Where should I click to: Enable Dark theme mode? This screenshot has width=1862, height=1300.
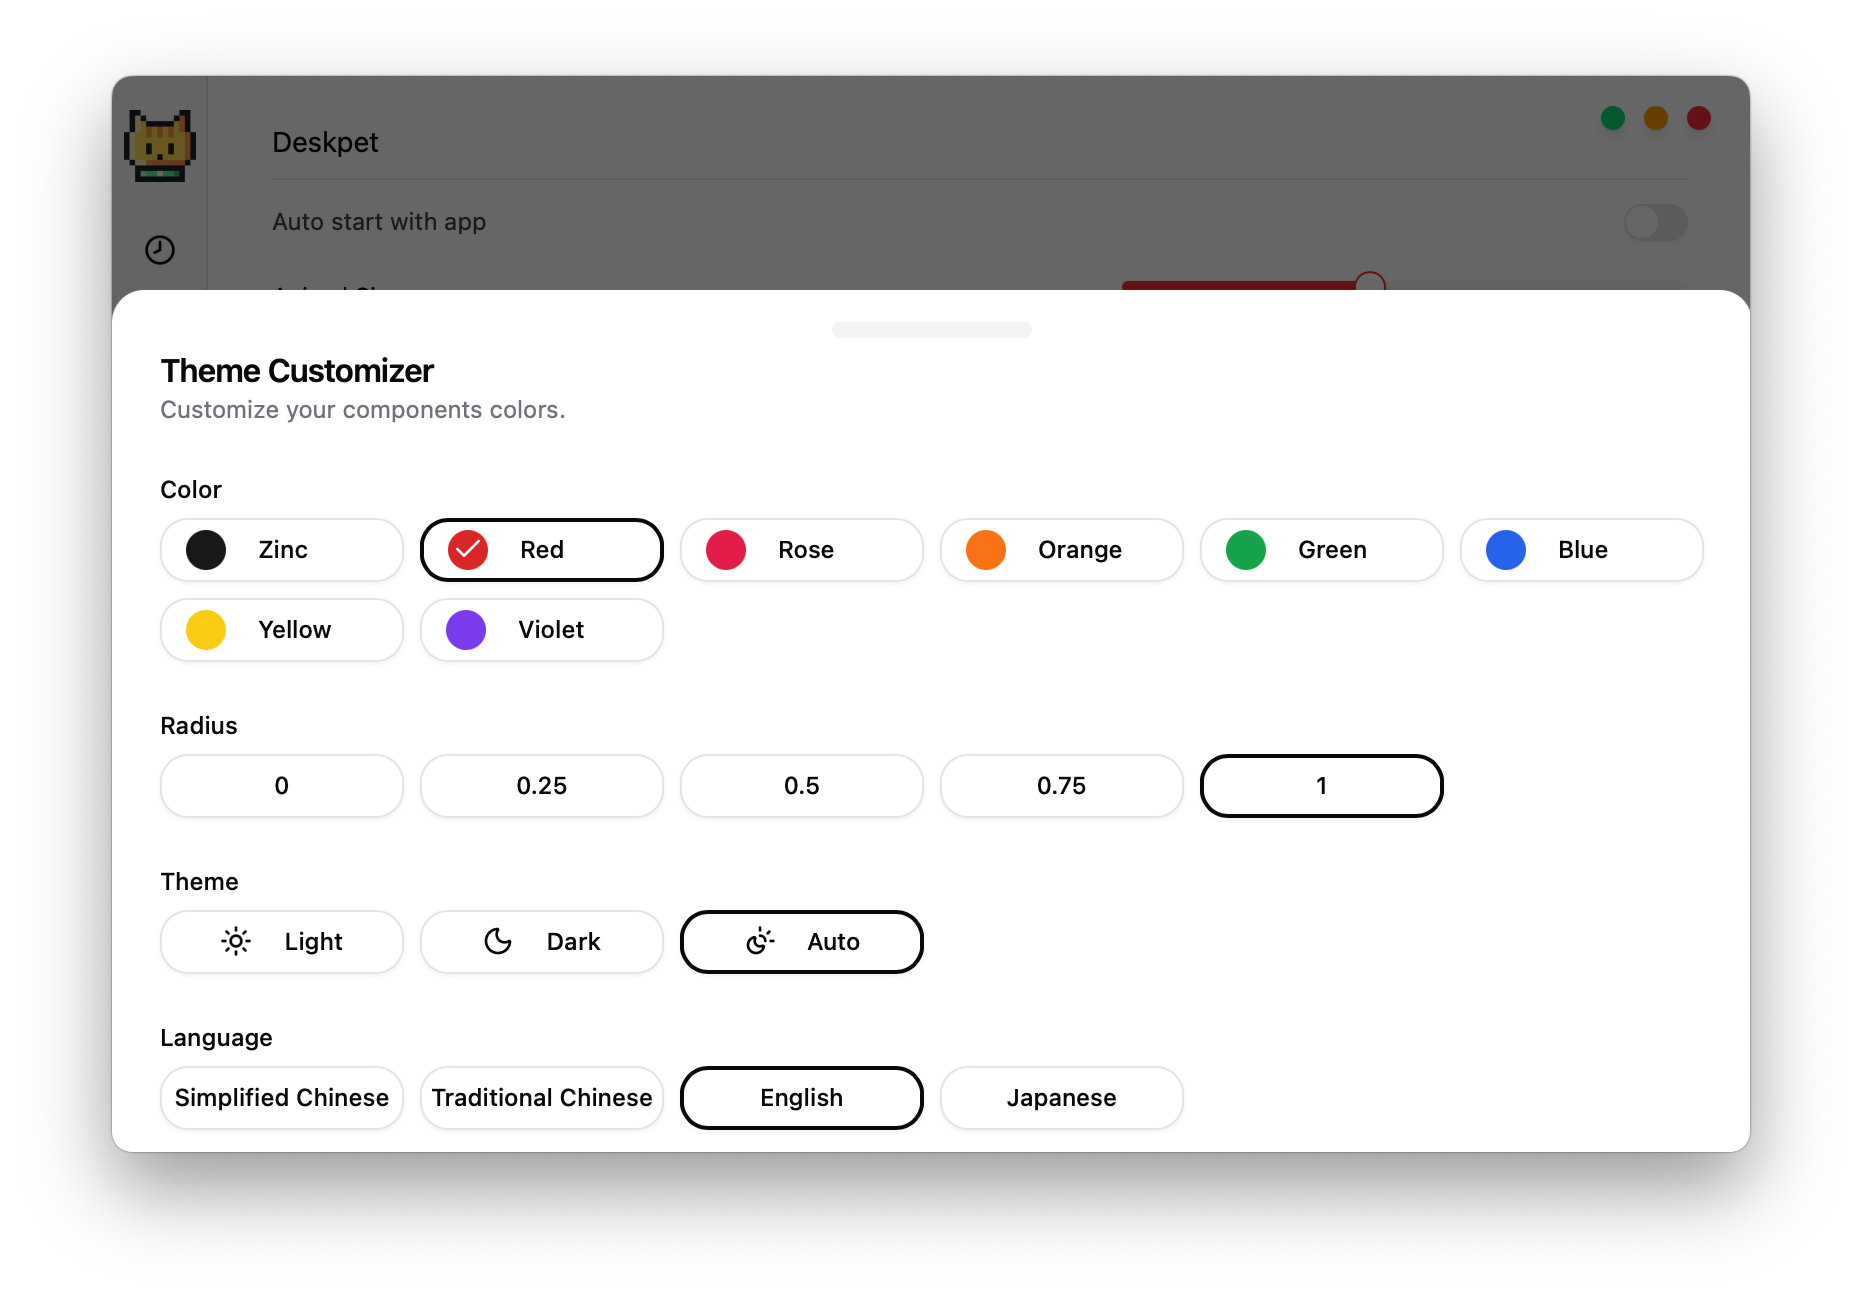click(542, 942)
